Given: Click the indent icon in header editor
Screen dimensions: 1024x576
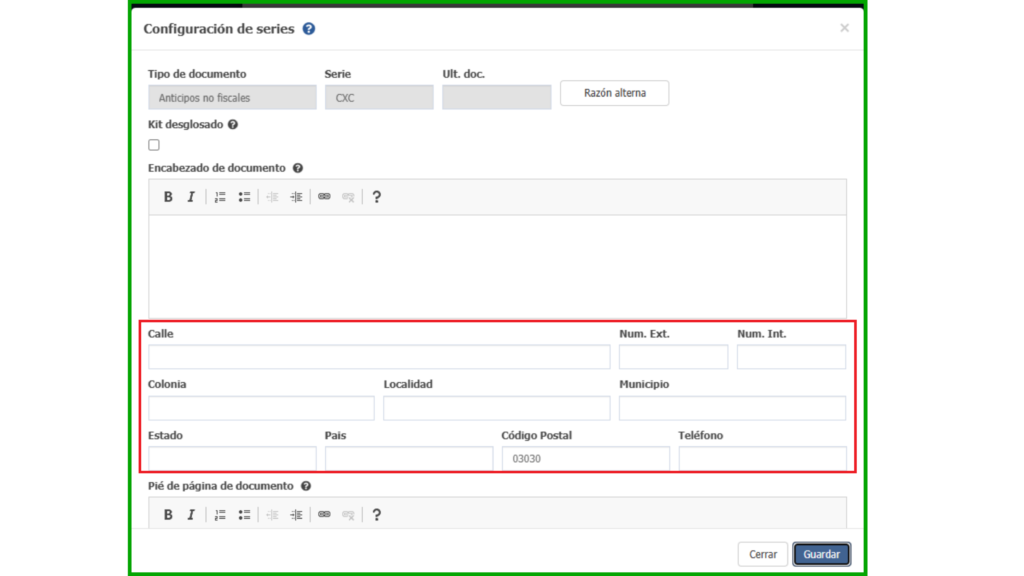Looking at the screenshot, I should coord(296,197).
